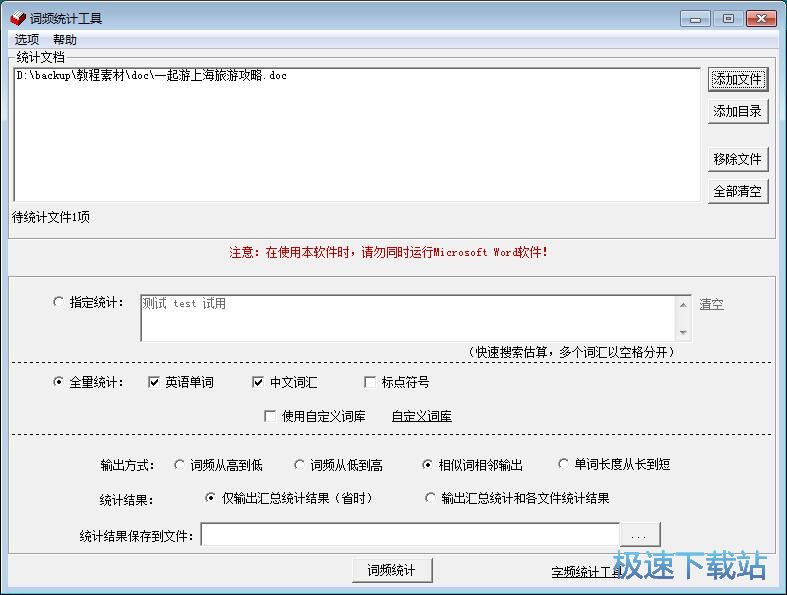Open the 帮助 menu
The height and width of the screenshot is (595, 787).
pyautogui.click(x=65, y=39)
